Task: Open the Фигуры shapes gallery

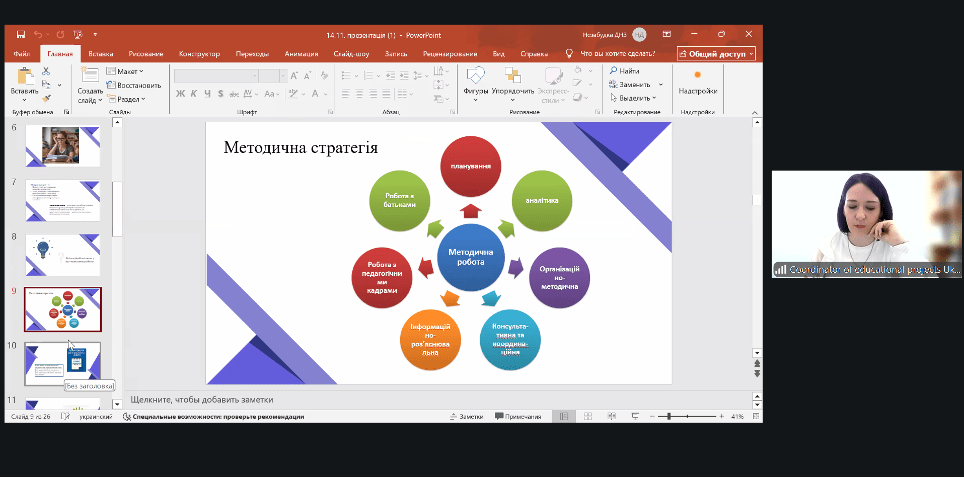Action: pos(476,78)
